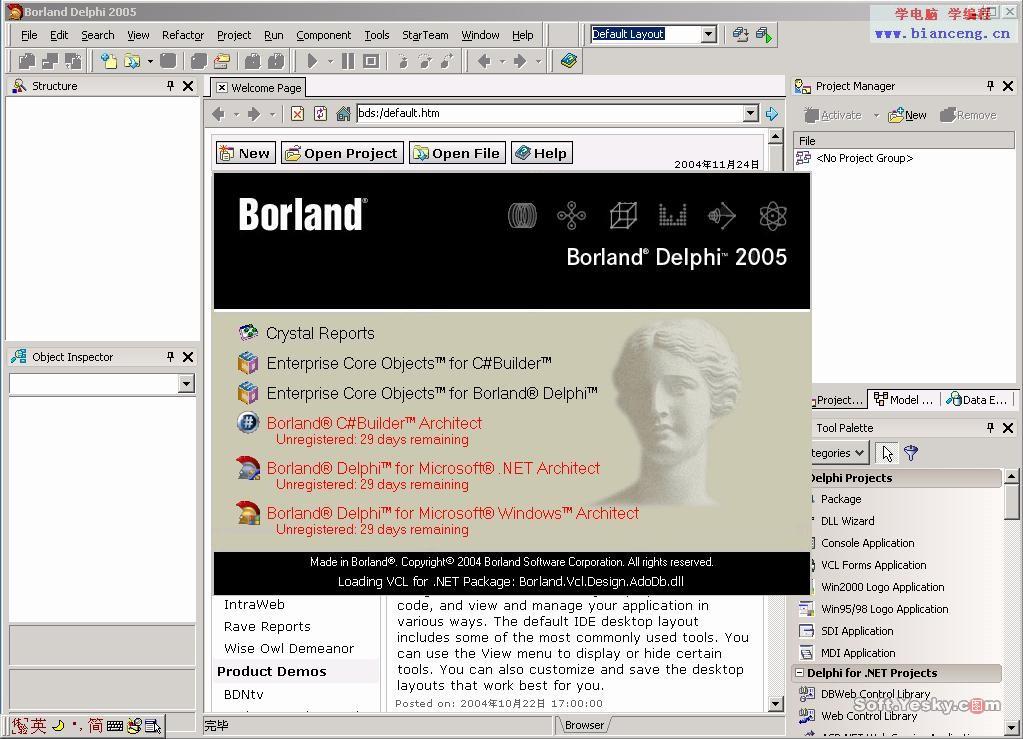This screenshot has width=1023, height=739.
Task: Open the Project menu in menu bar
Action: click(x=234, y=35)
